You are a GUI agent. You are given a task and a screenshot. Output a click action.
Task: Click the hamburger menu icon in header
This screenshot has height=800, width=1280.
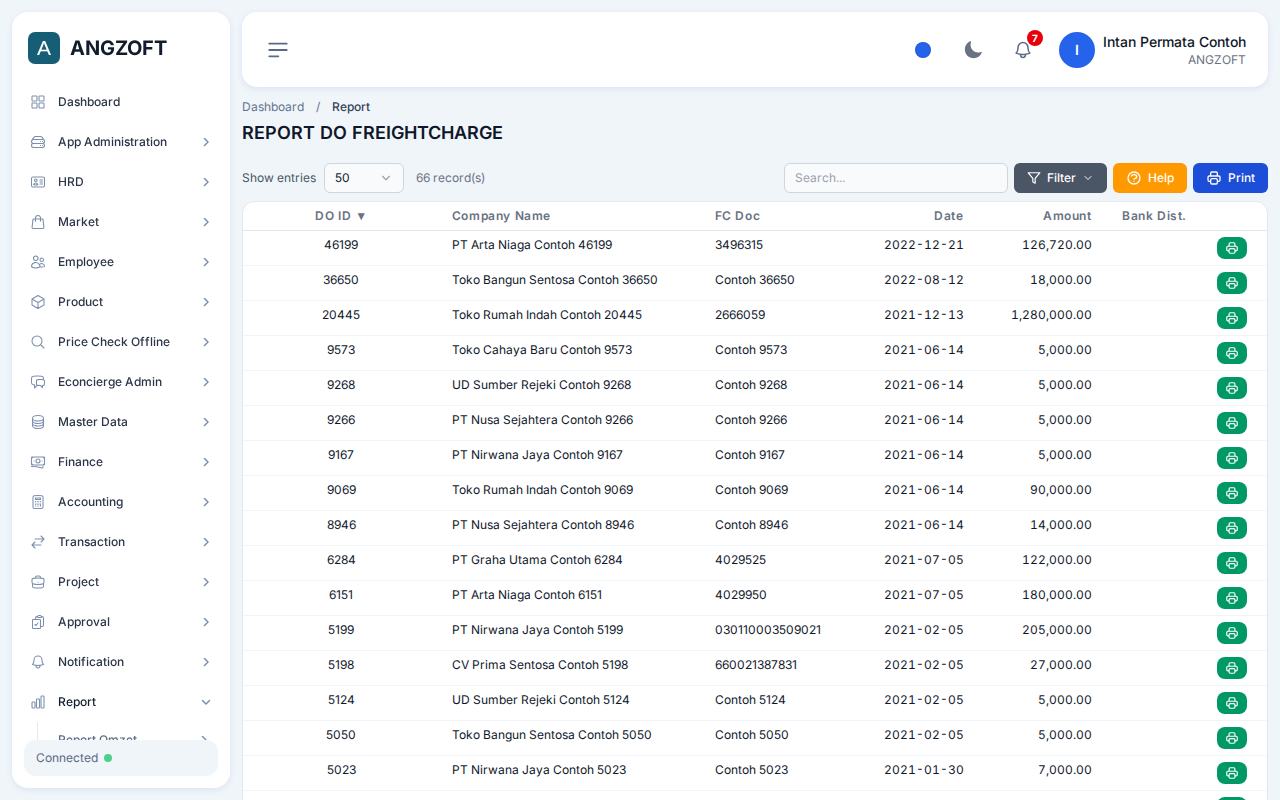coord(278,50)
